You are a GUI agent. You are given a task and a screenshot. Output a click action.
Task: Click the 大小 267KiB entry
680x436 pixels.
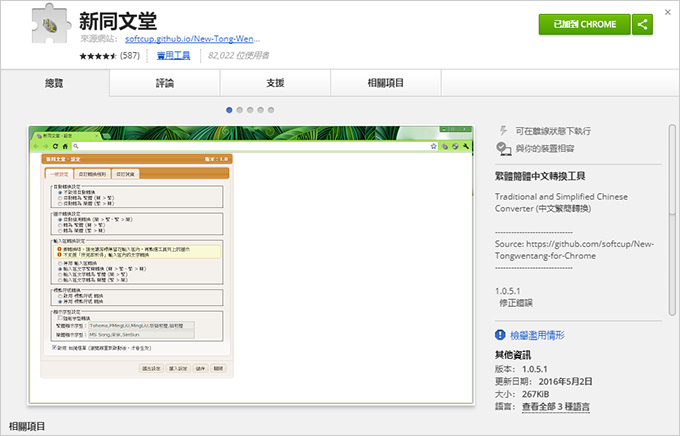522,394
